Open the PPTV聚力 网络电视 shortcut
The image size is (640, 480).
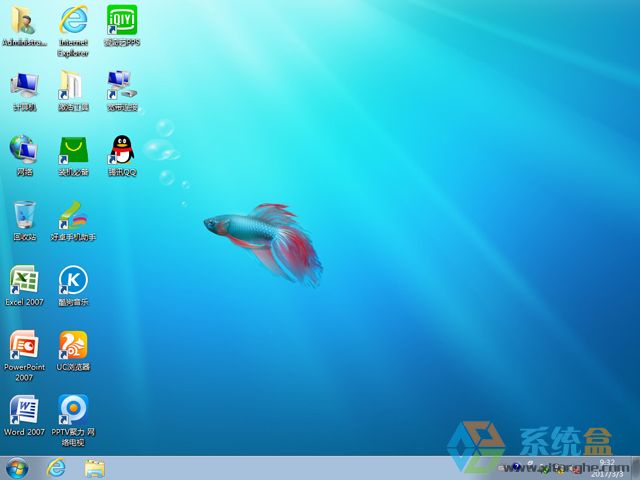tap(73, 420)
